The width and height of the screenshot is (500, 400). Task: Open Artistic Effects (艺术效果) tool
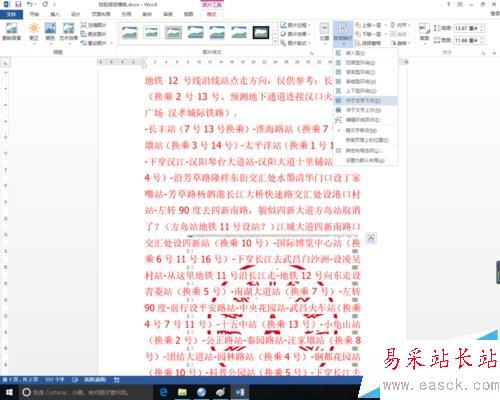click(x=69, y=32)
